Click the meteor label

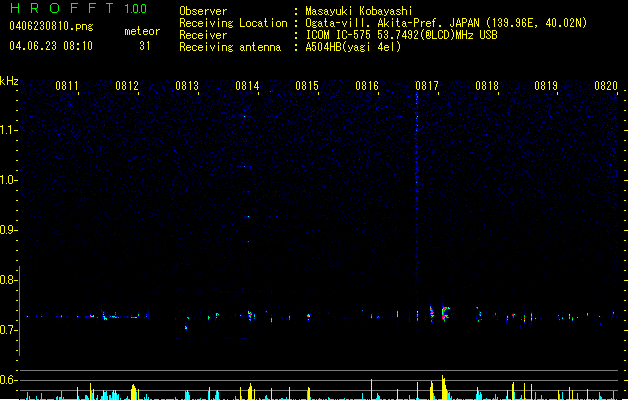pyautogui.click(x=142, y=31)
